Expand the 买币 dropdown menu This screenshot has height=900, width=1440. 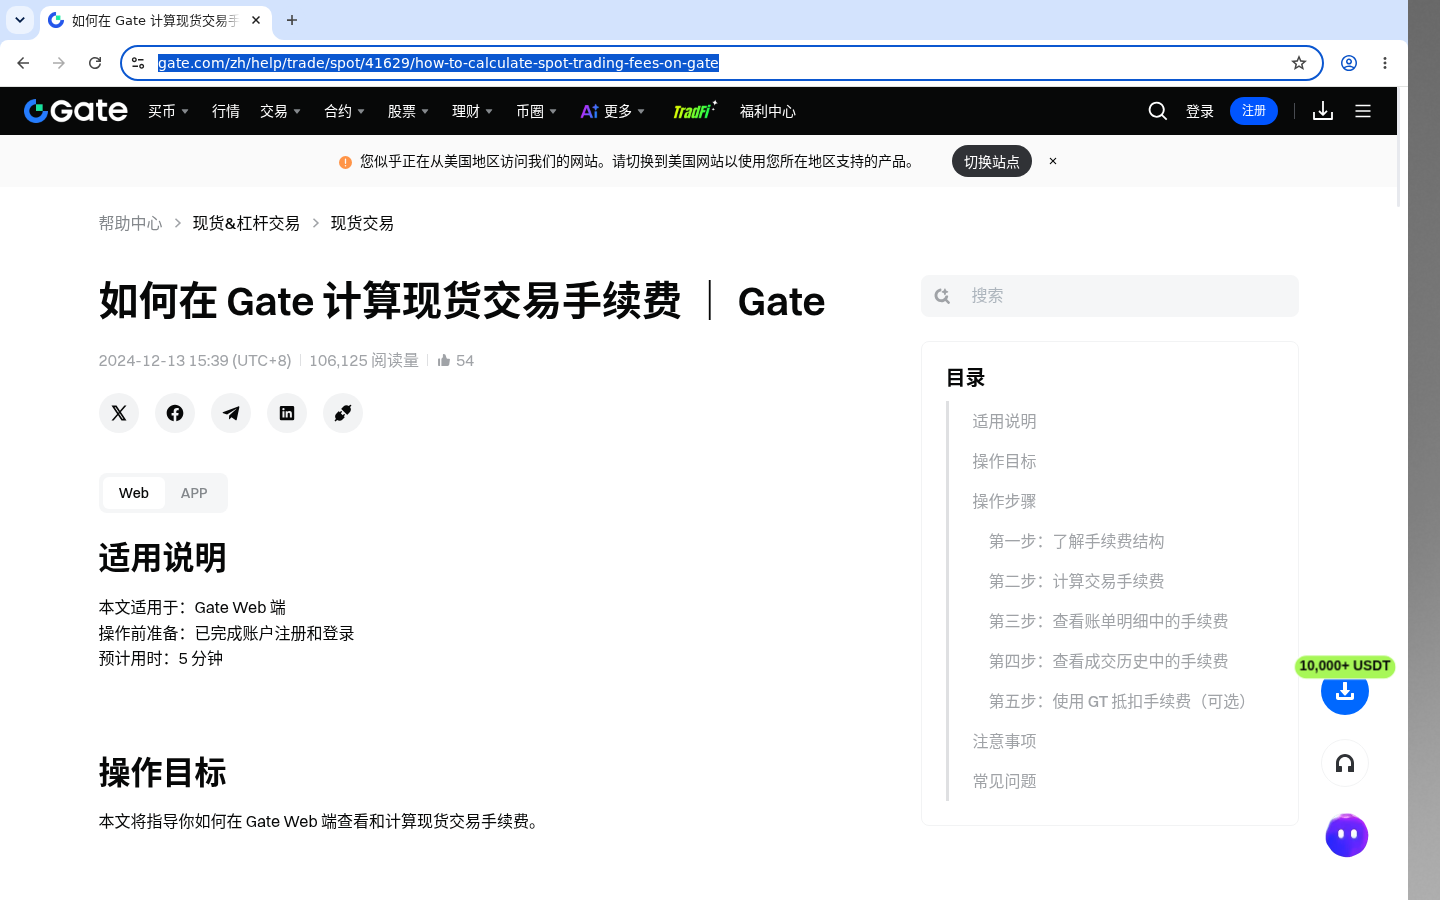coord(168,111)
